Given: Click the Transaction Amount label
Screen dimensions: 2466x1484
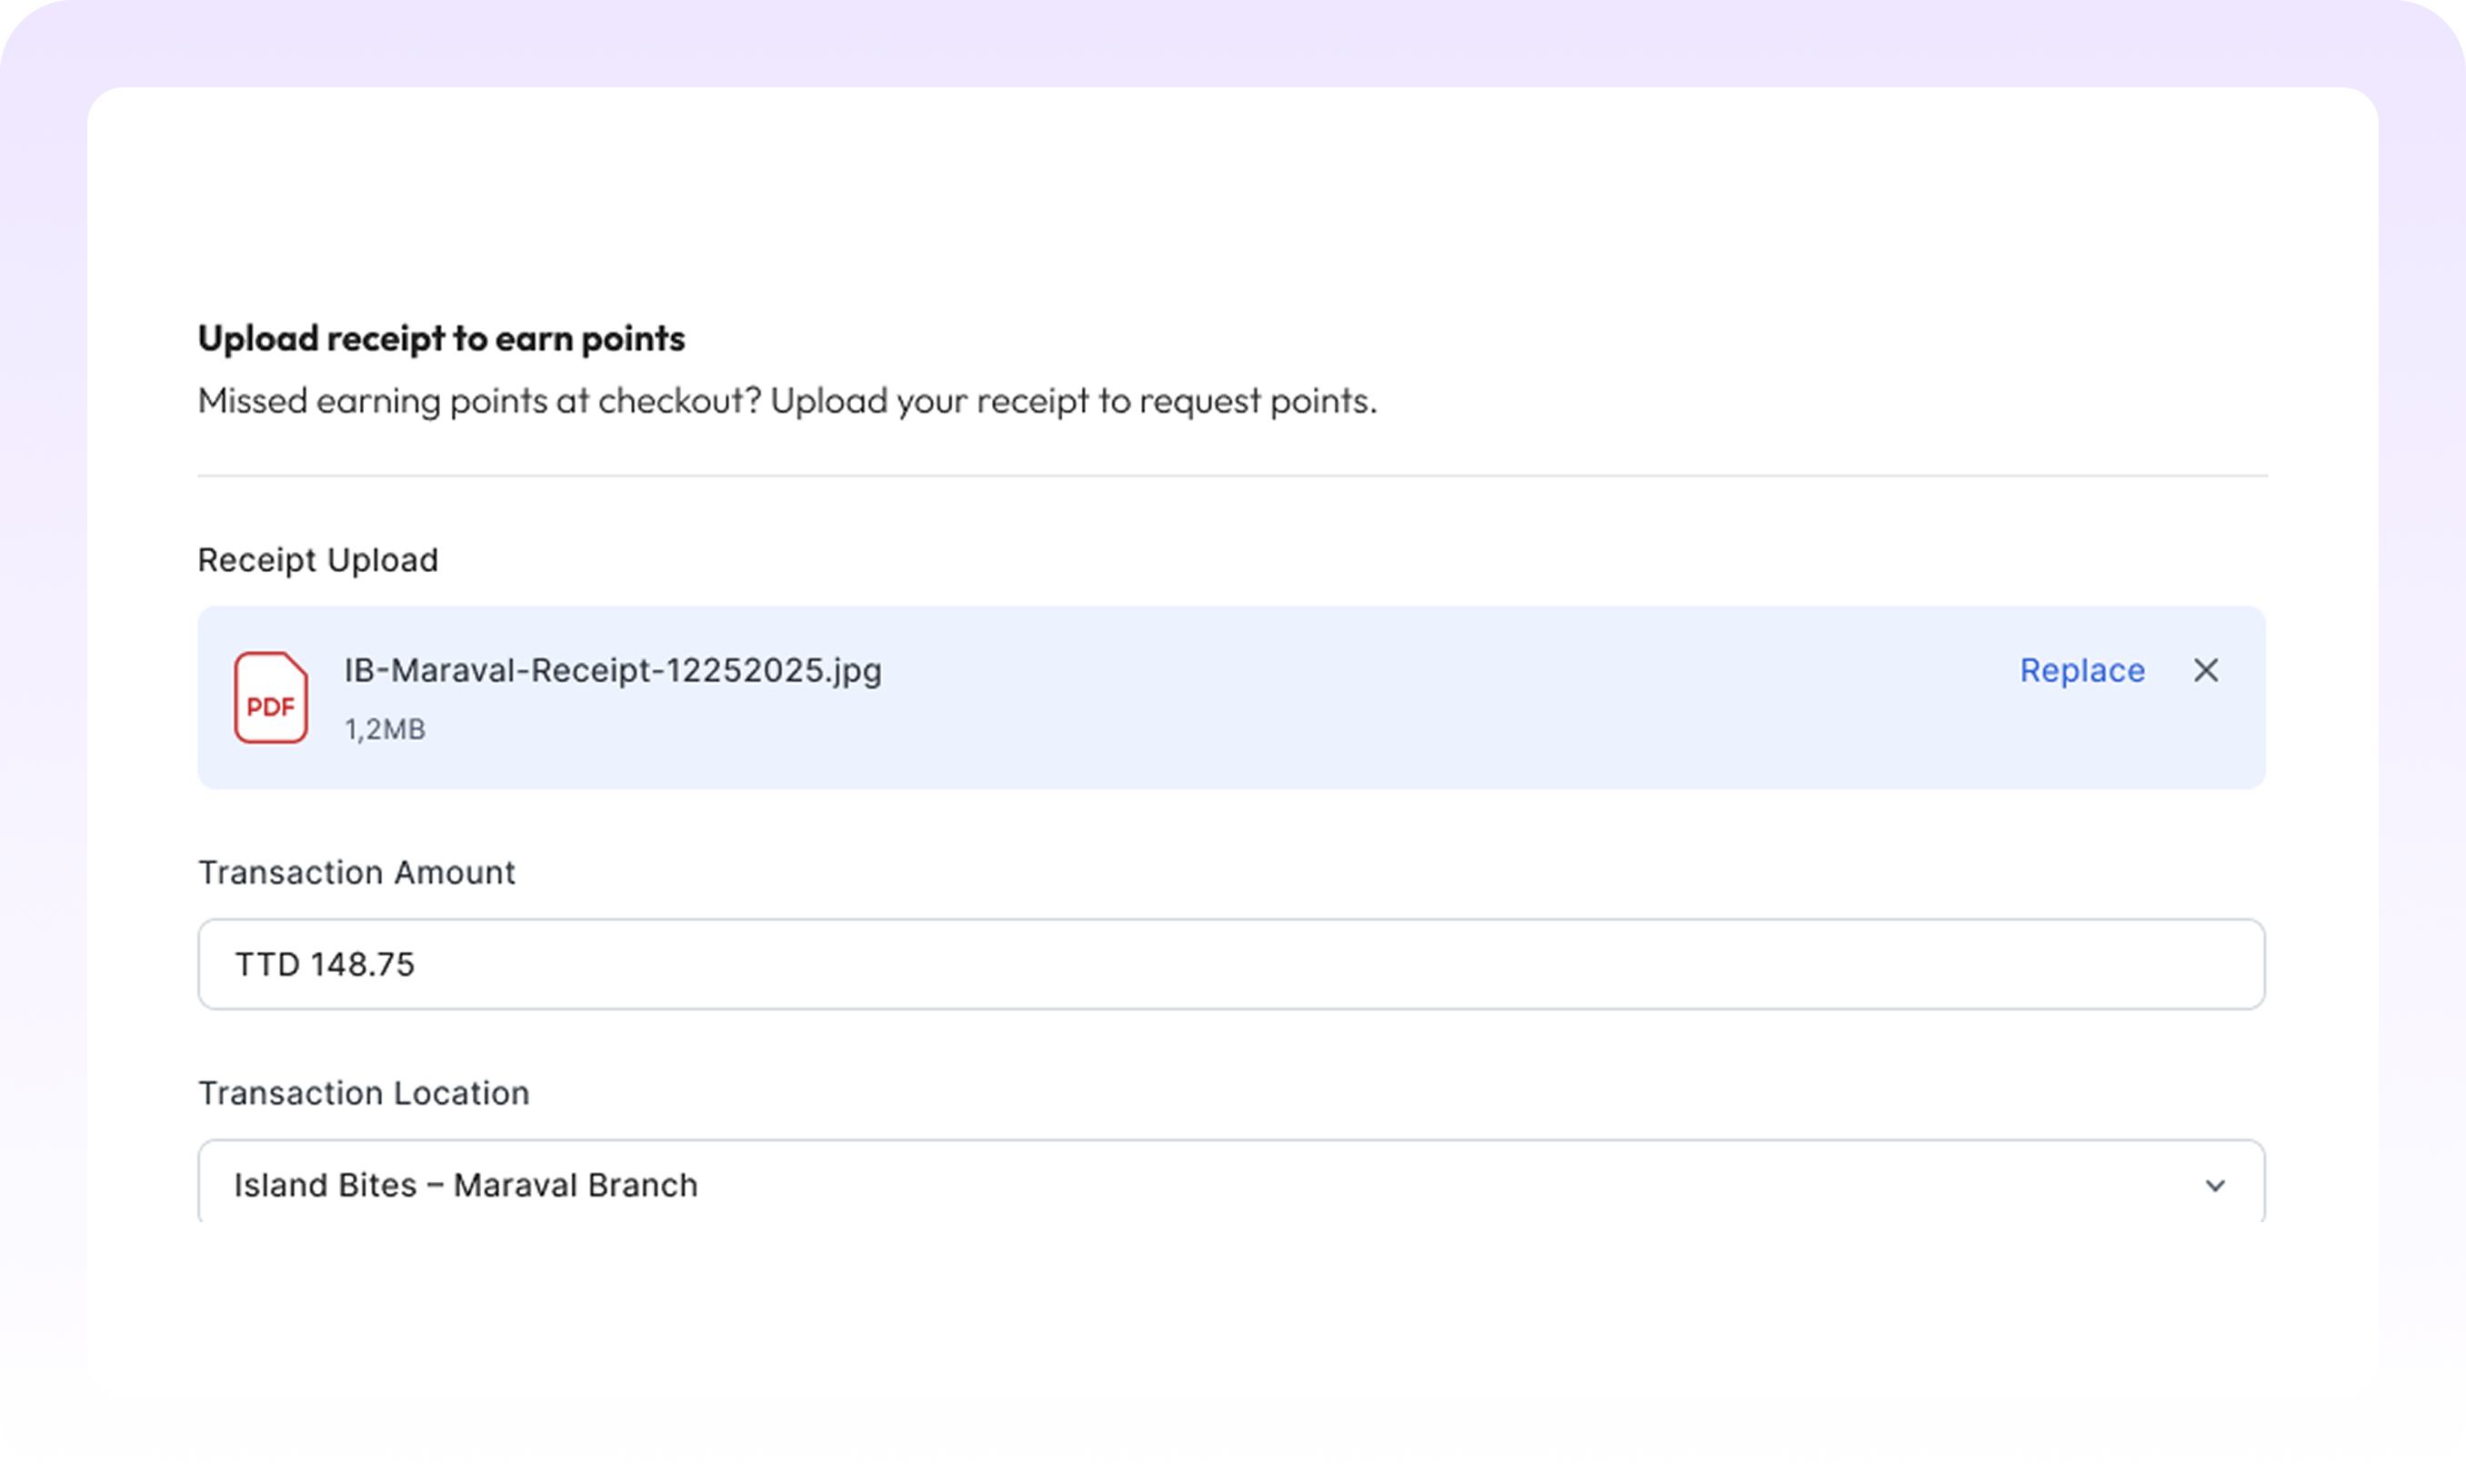Looking at the screenshot, I should pyautogui.click(x=356, y=872).
